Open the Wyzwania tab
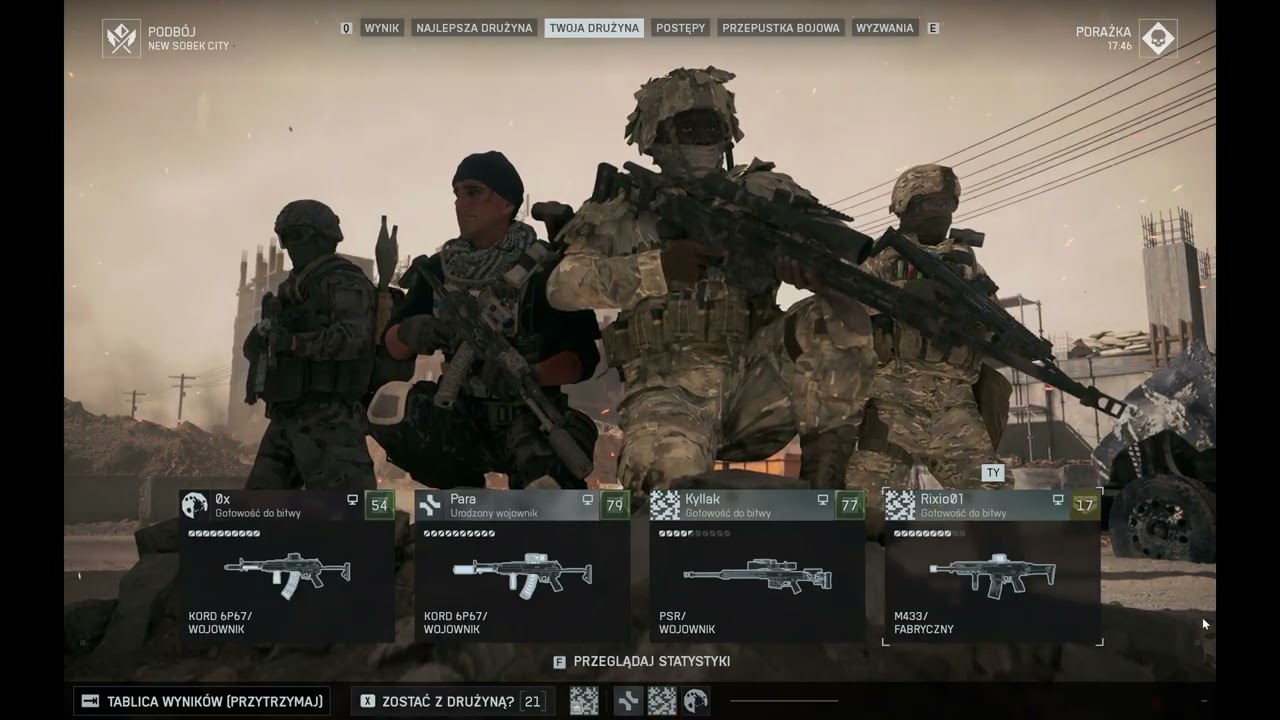This screenshot has width=1280, height=720. point(885,28)
